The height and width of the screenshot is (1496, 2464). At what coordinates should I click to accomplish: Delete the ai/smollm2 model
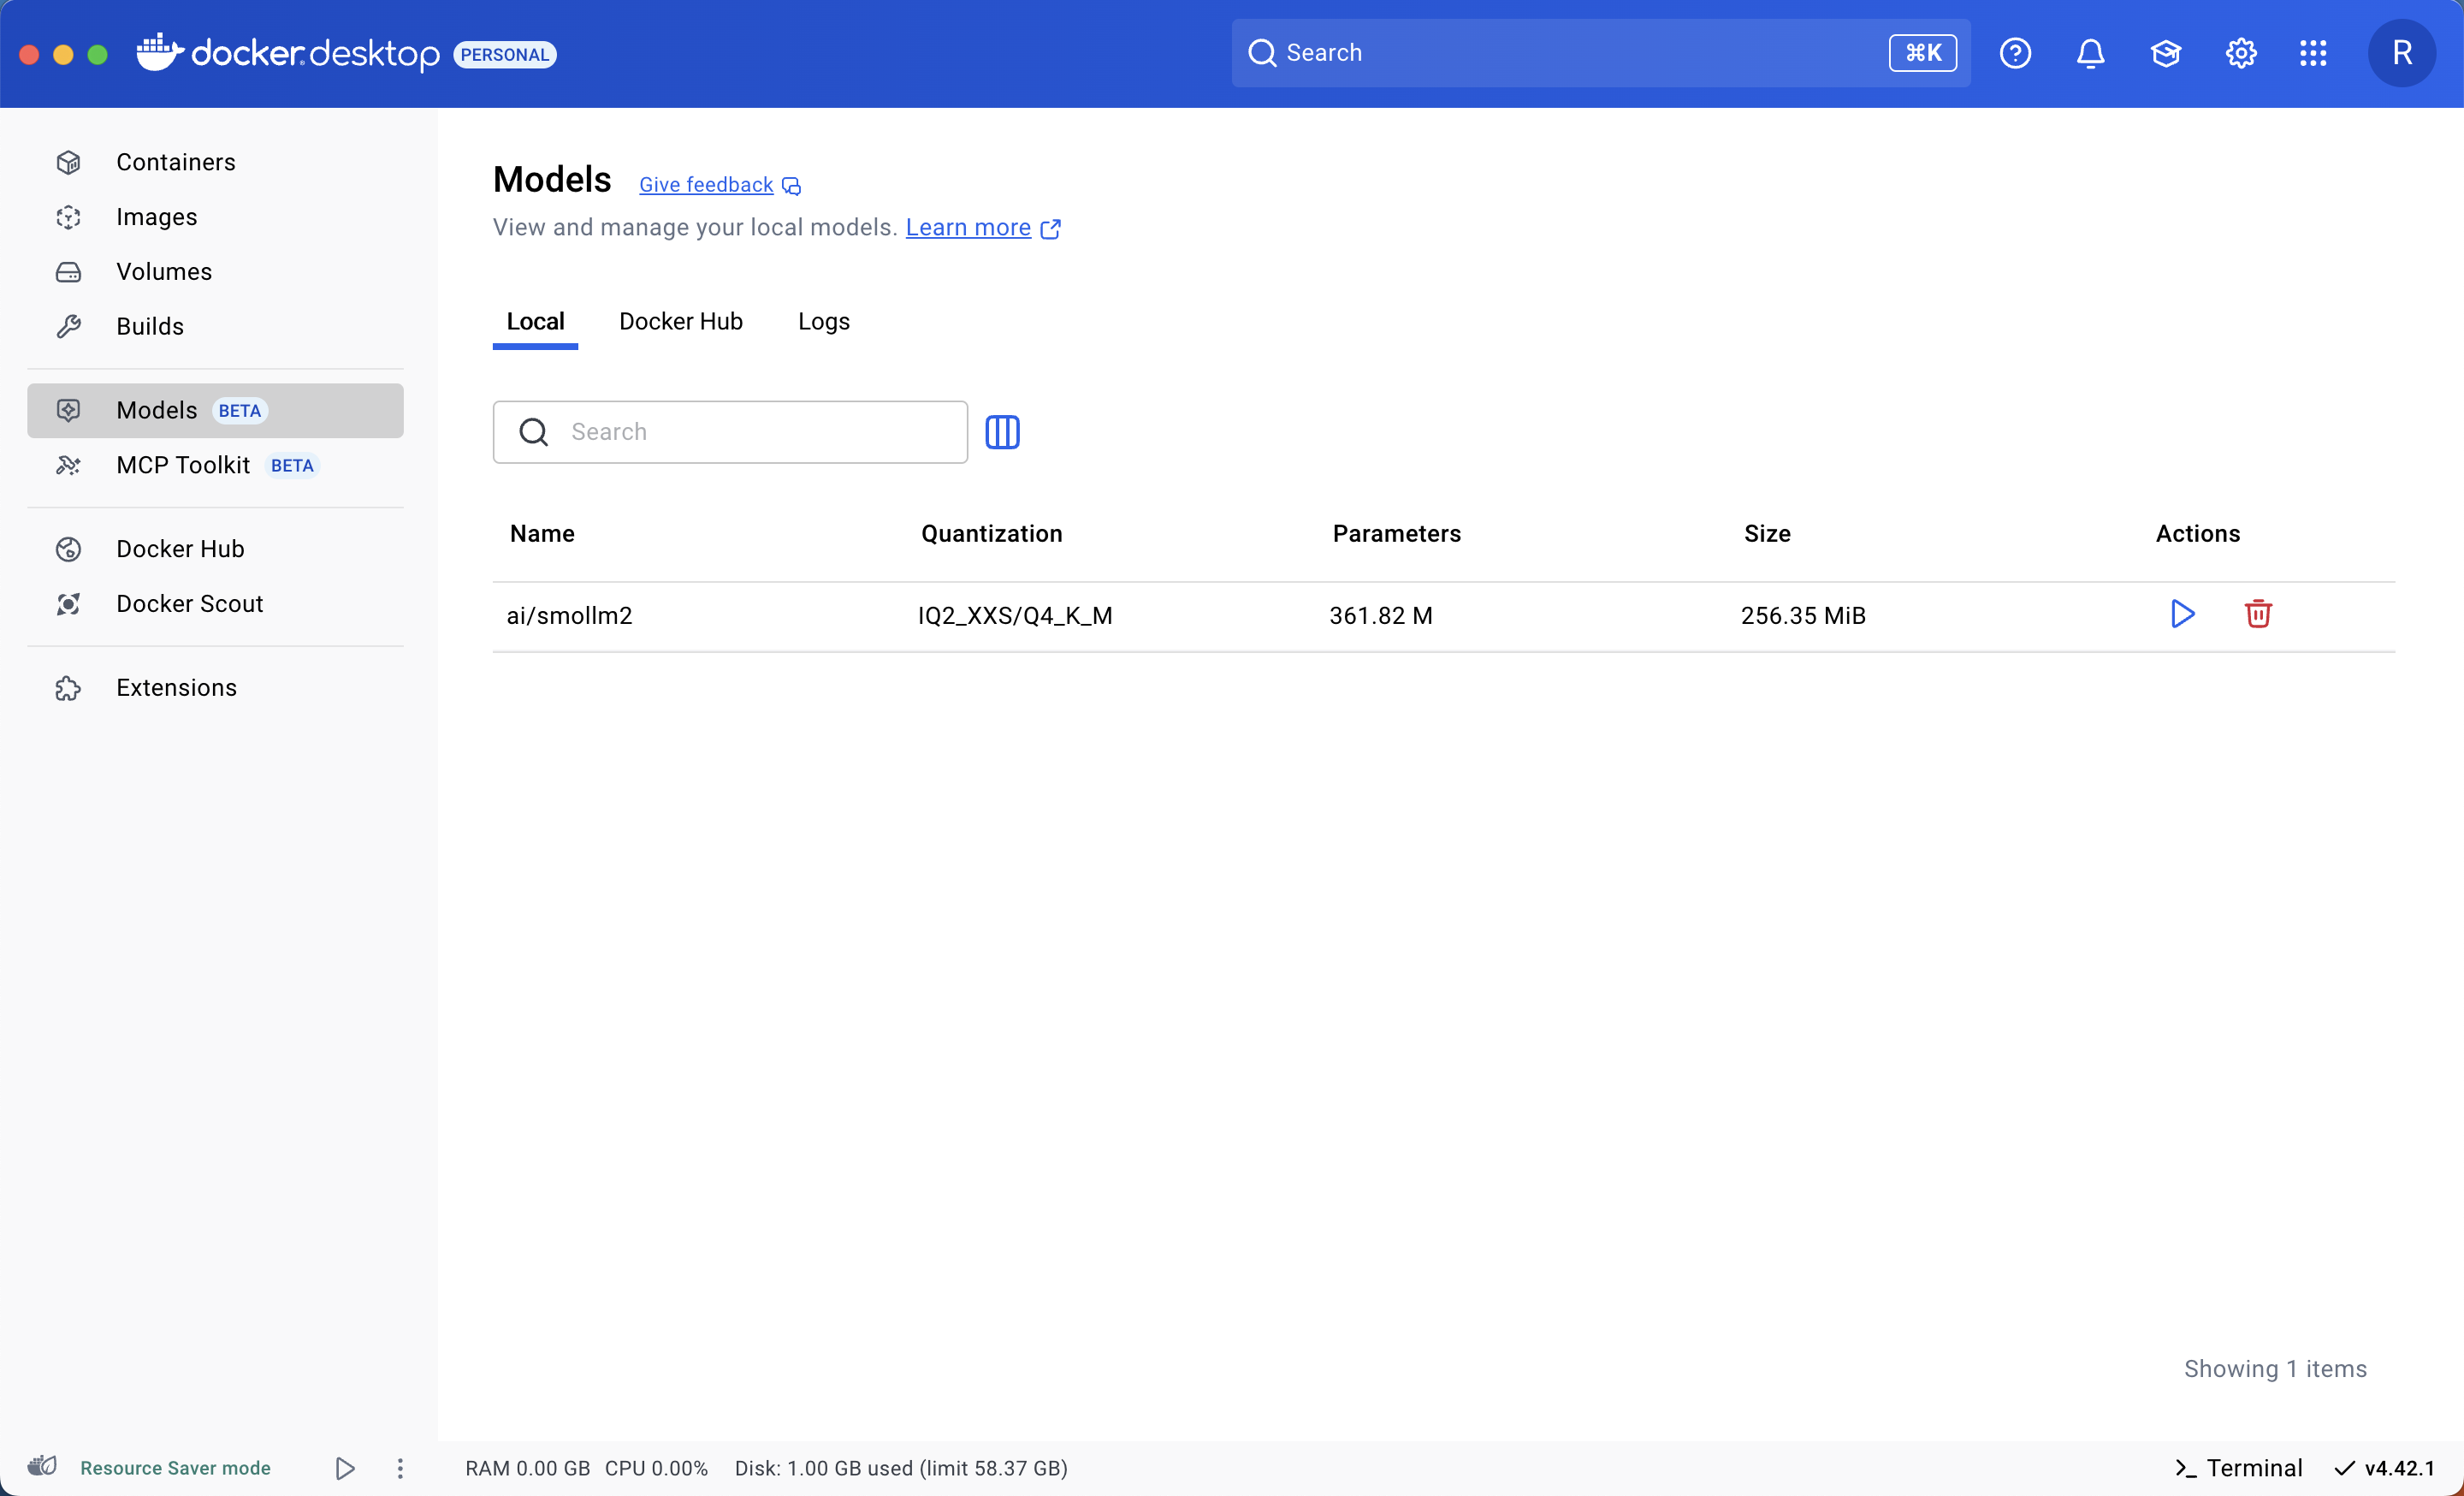(2258, 614)
